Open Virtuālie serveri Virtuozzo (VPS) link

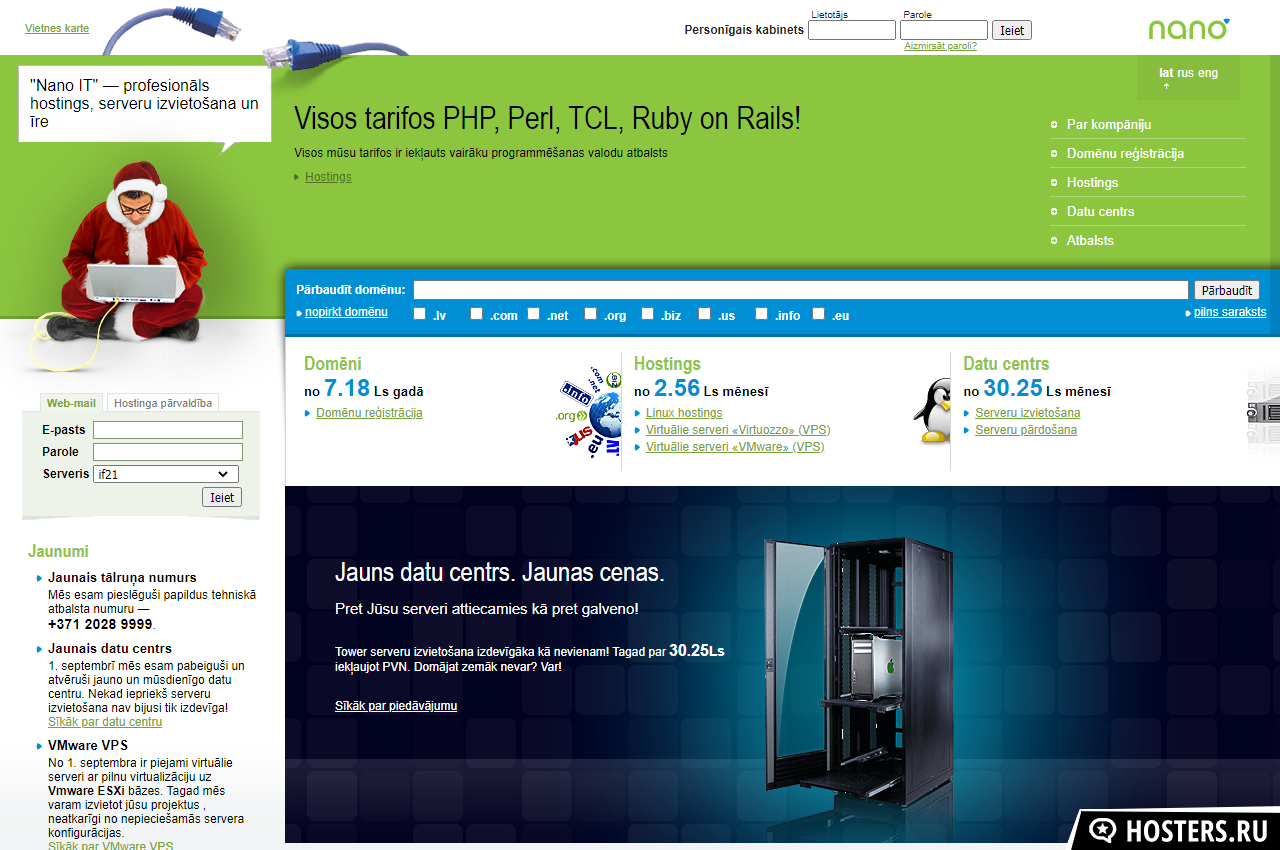738,430
